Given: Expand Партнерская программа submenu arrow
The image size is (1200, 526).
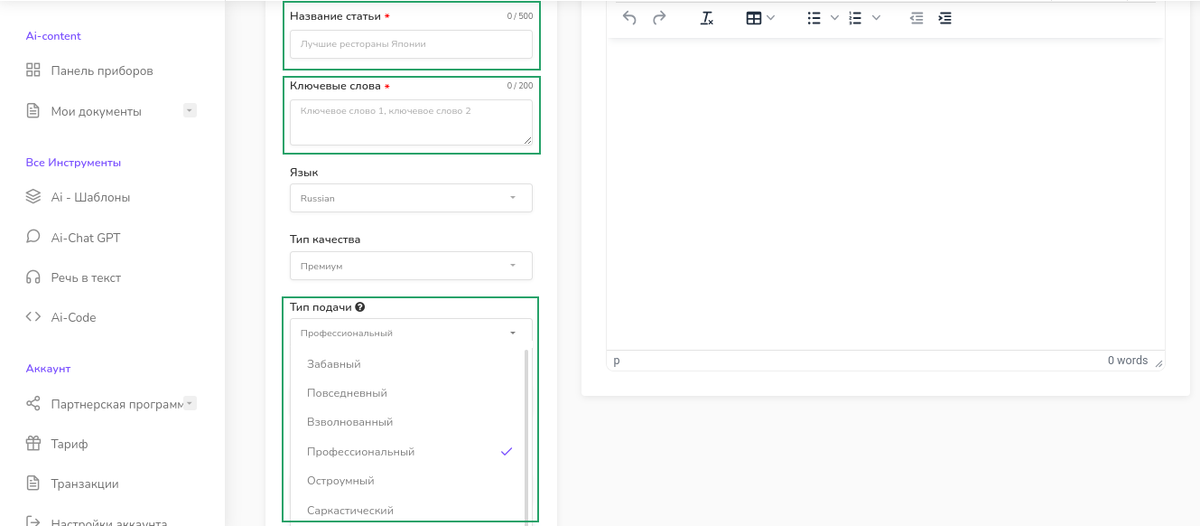Looking at the screenshot, I should click(190, 403).
